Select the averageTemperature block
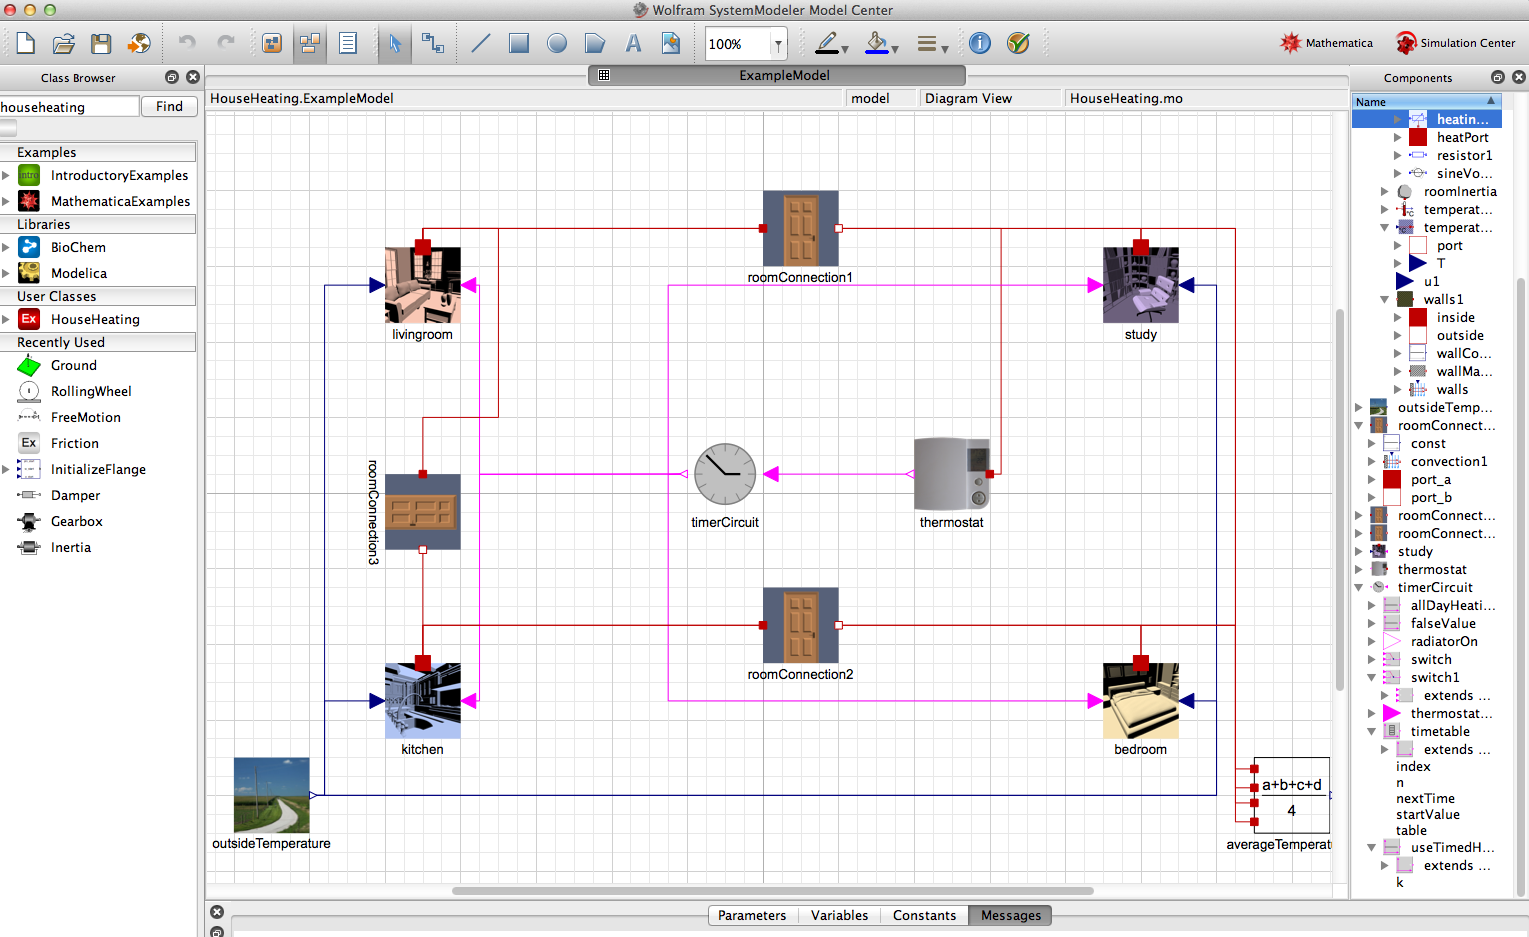The width and height of the screenshot is (1529, 937). (1291, 795)
